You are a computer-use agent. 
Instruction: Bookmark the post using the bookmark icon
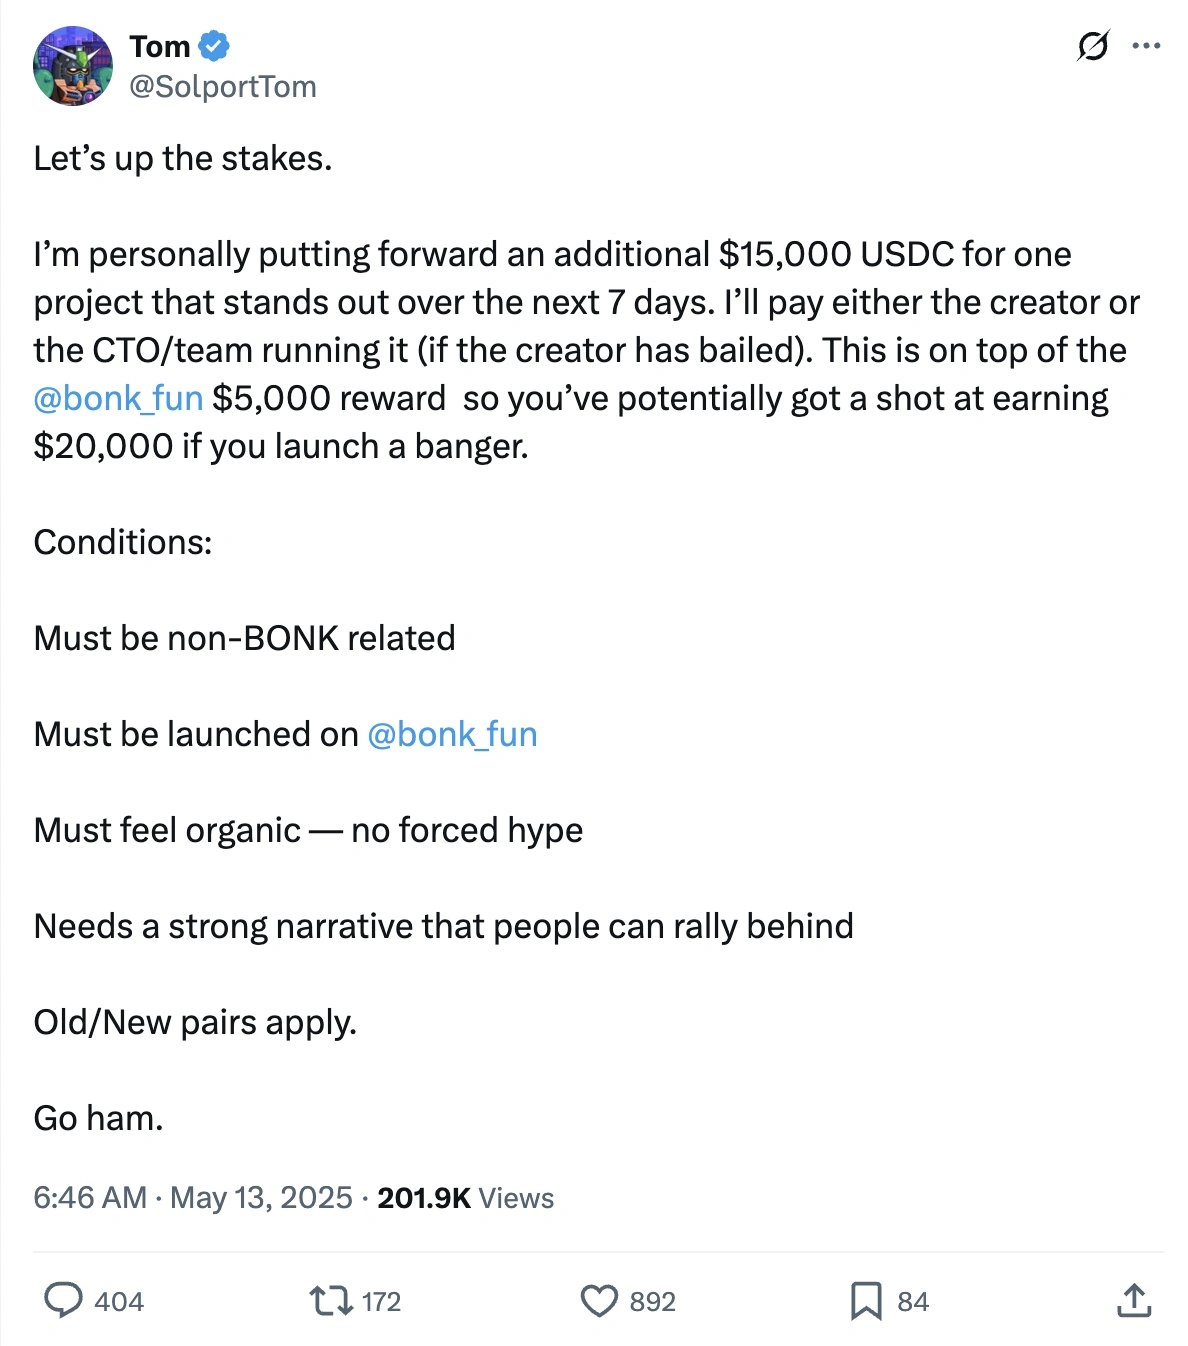(865, 1300)
